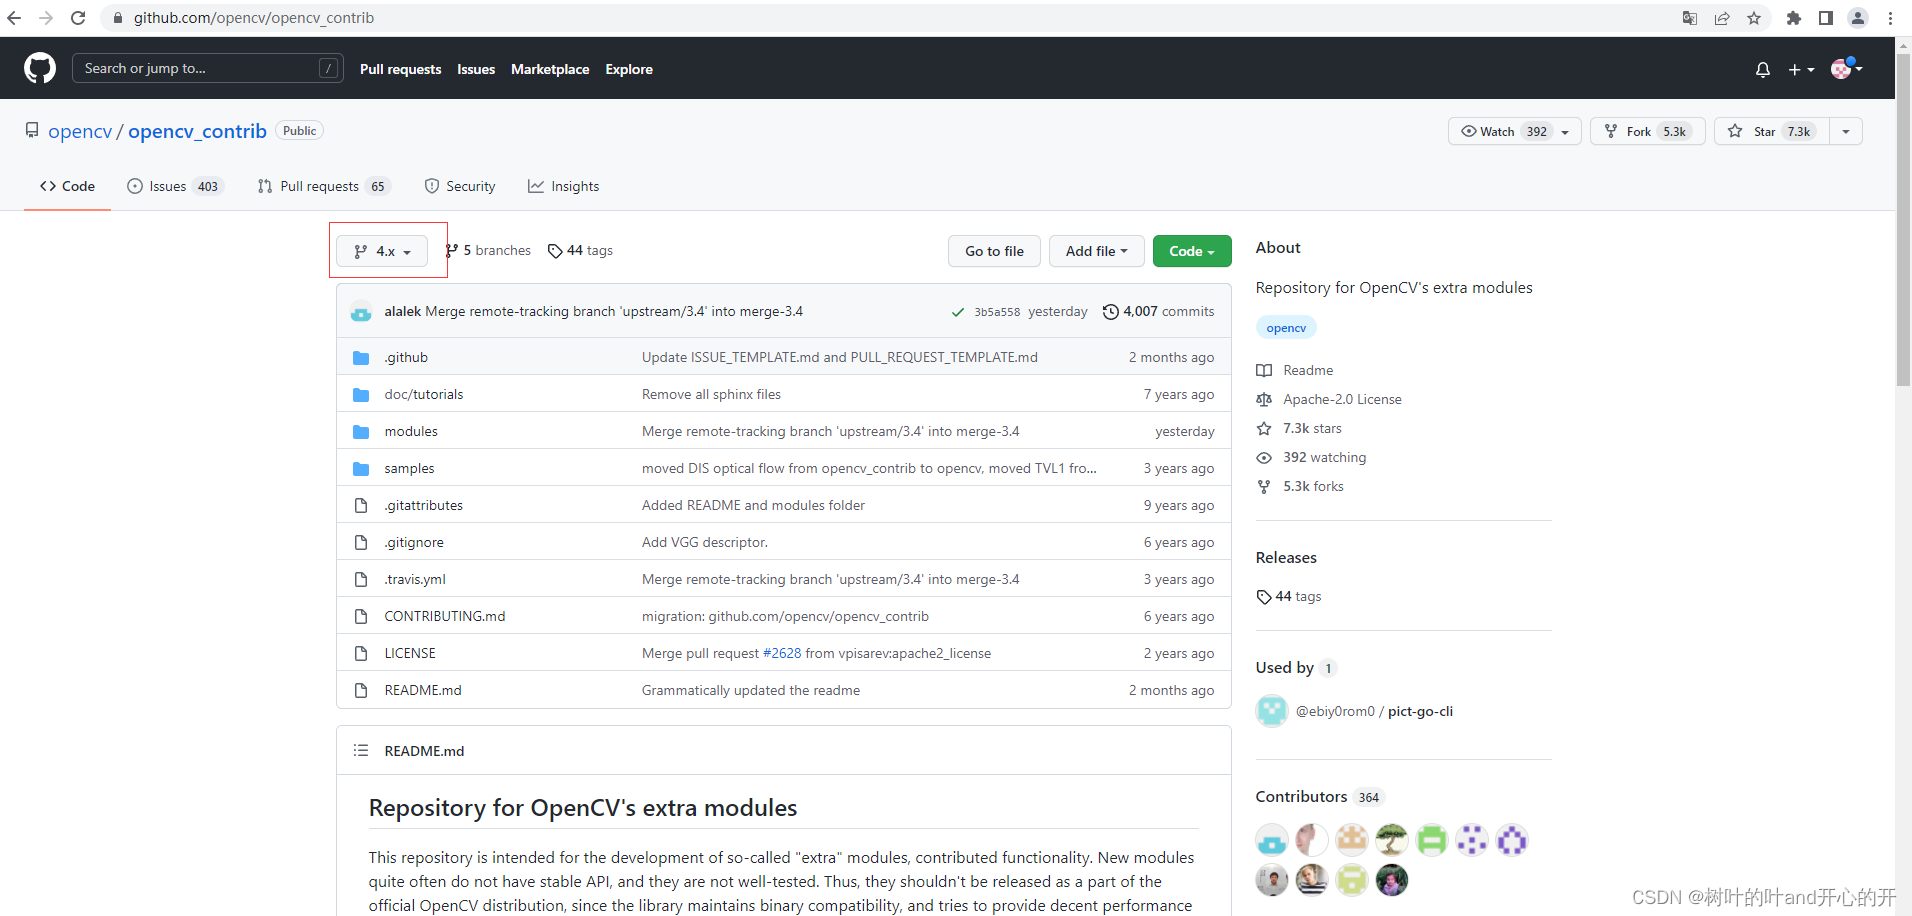The height and width of the screenshot is (916, 1912).
Task: Focus the Search or jump to field
Action: 208,68
